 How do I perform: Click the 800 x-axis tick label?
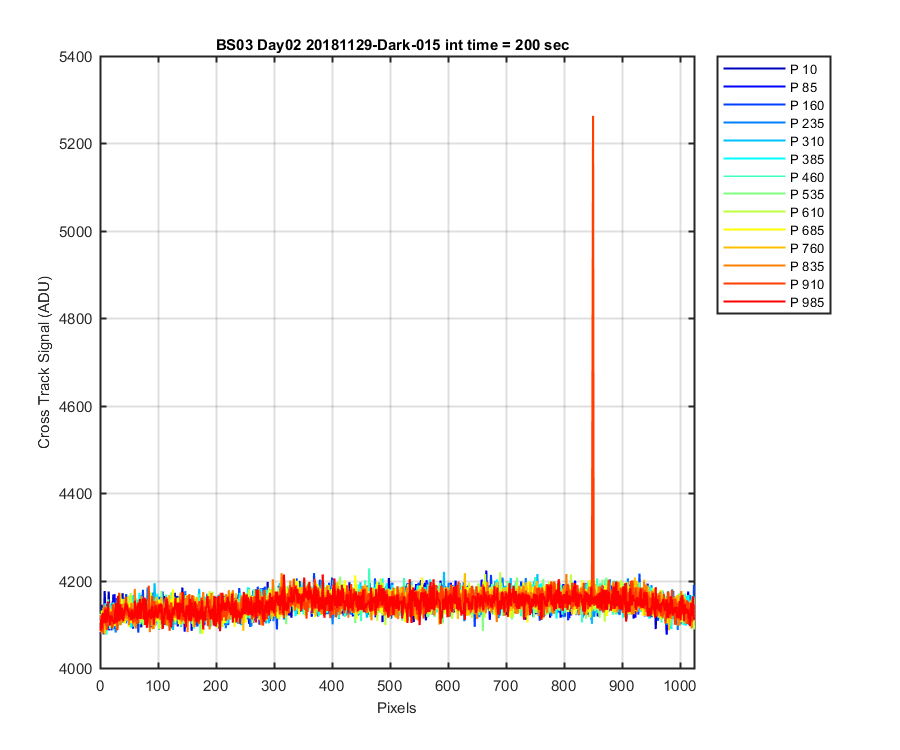tap(564, 686)
